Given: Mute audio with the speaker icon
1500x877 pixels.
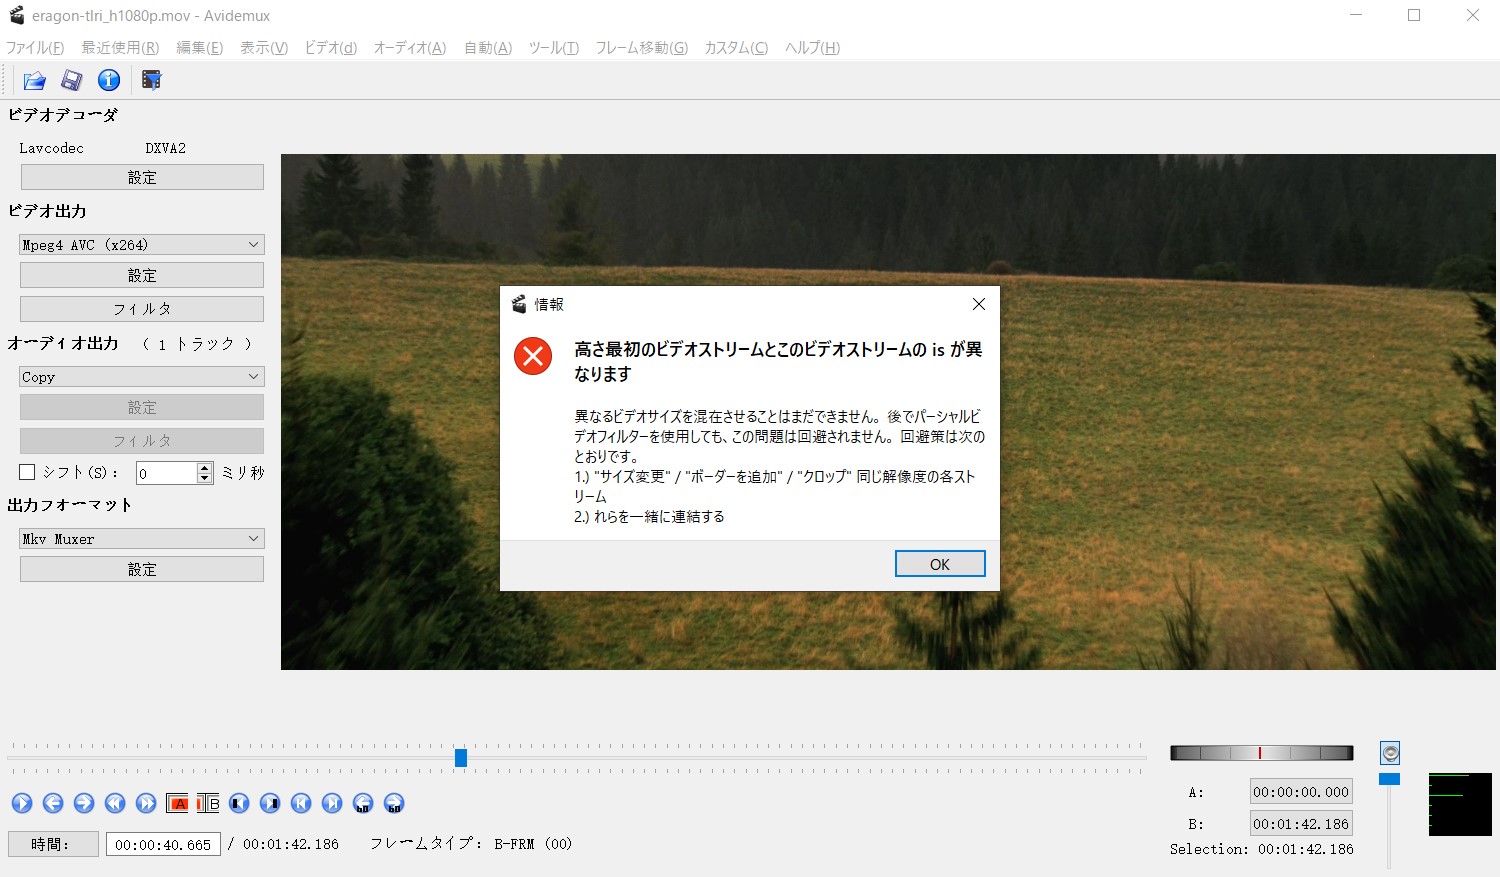Looking at the screenshot, I should tap(1390, 753).
